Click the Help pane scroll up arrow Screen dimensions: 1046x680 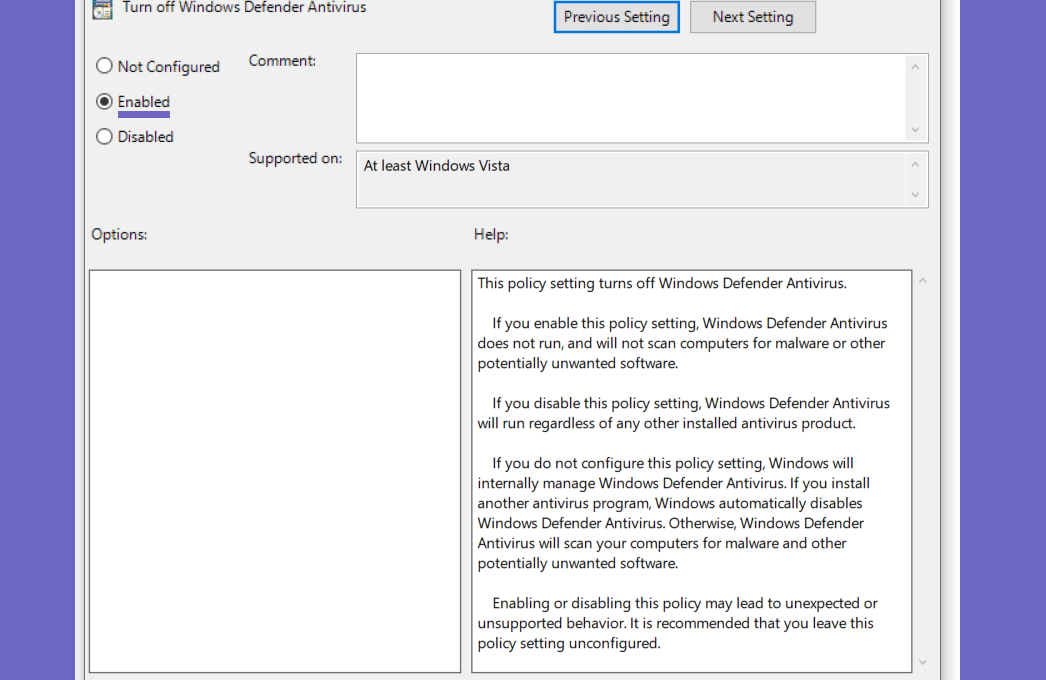click(923, 281)
